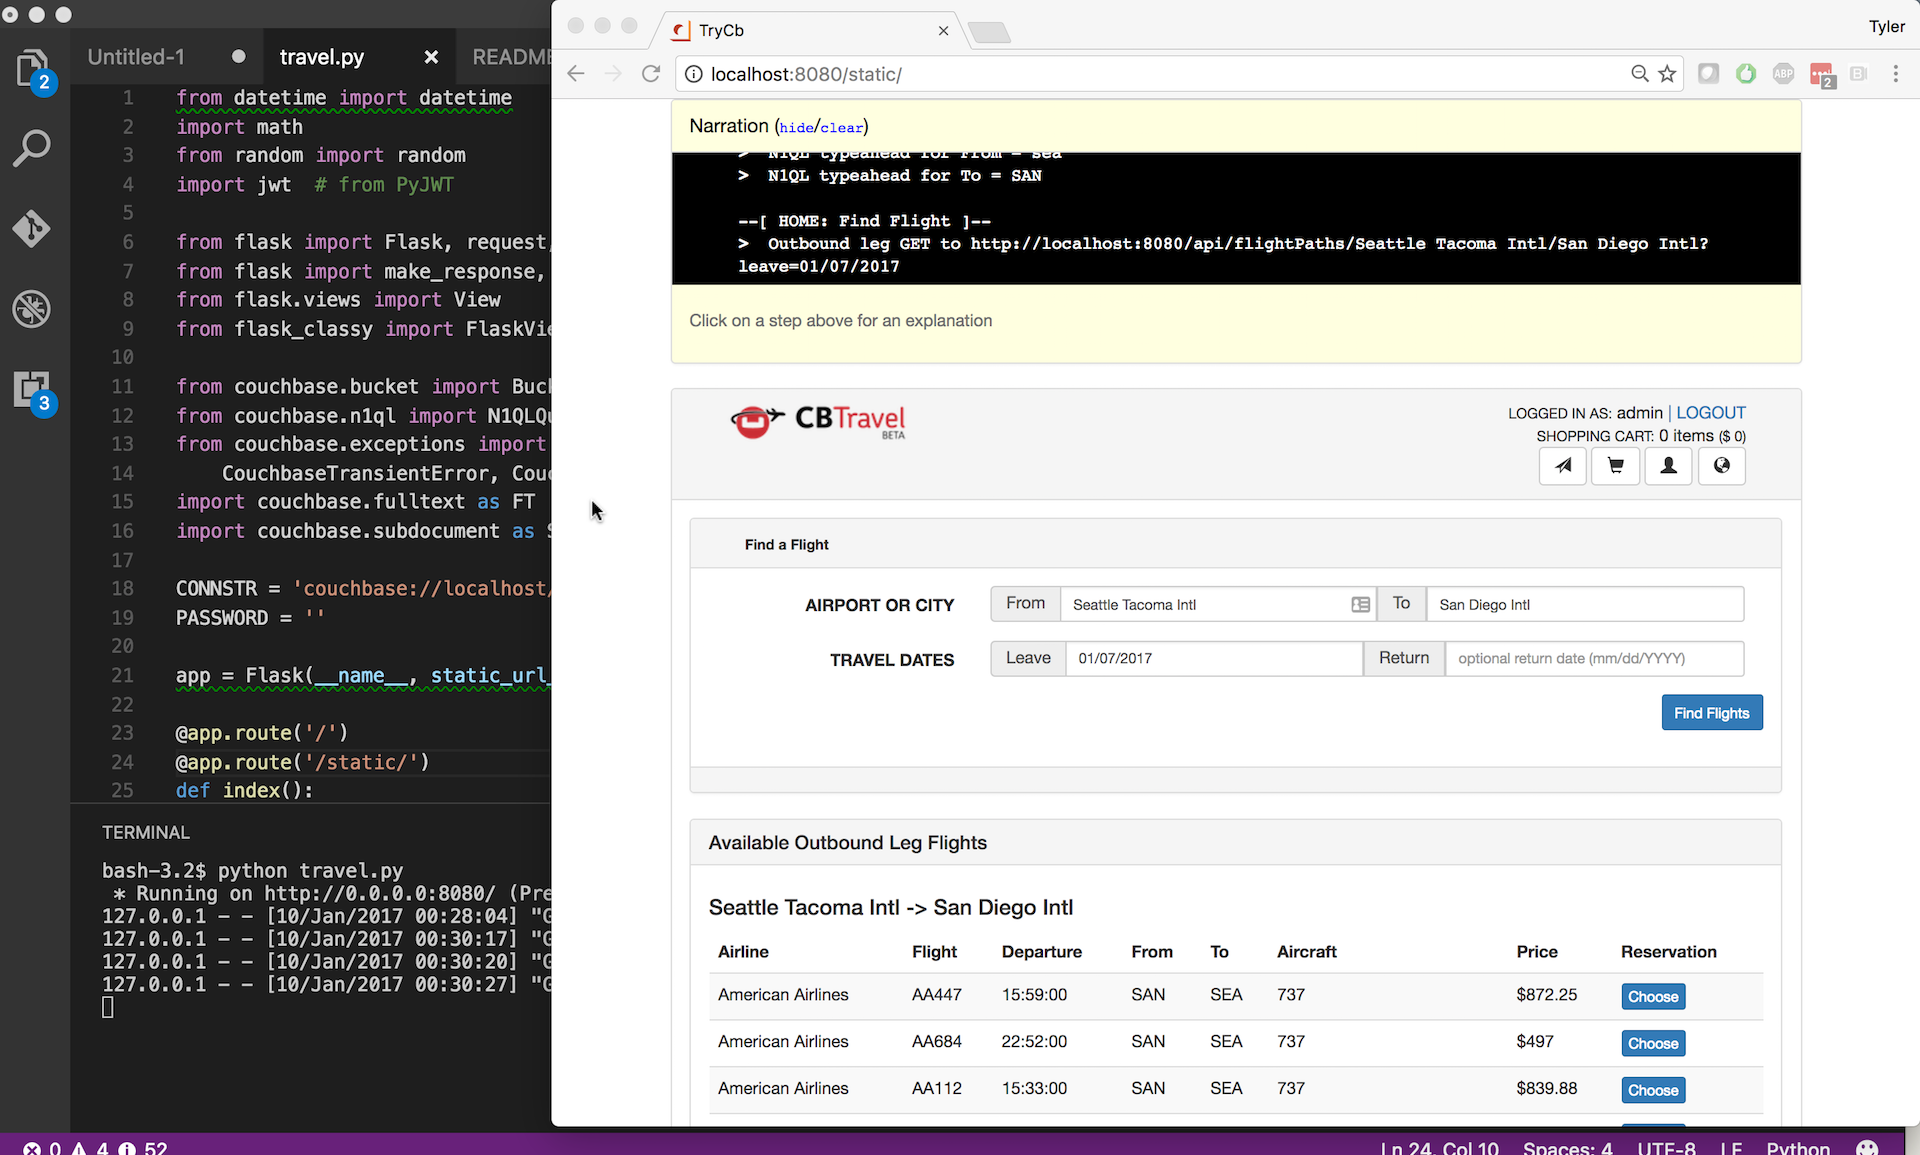Select the README tab in VS Code
Viewport: 1920px width, 1155px height.
click(x=510, y=56)
